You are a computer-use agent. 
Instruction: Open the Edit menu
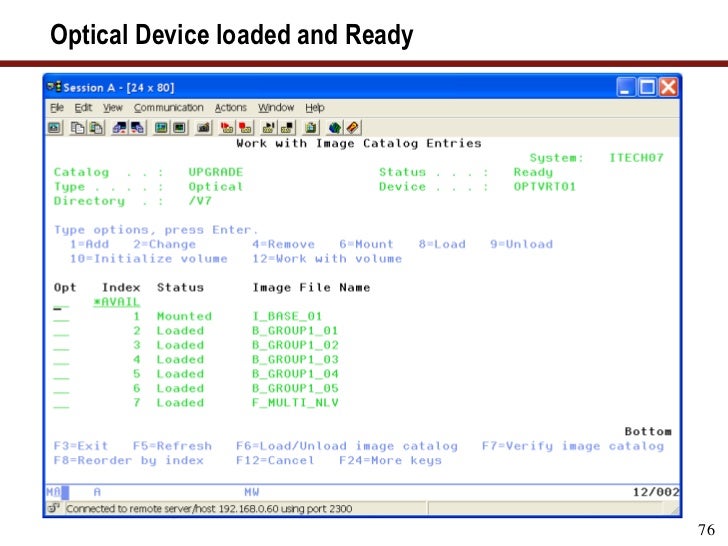(83, 108)
